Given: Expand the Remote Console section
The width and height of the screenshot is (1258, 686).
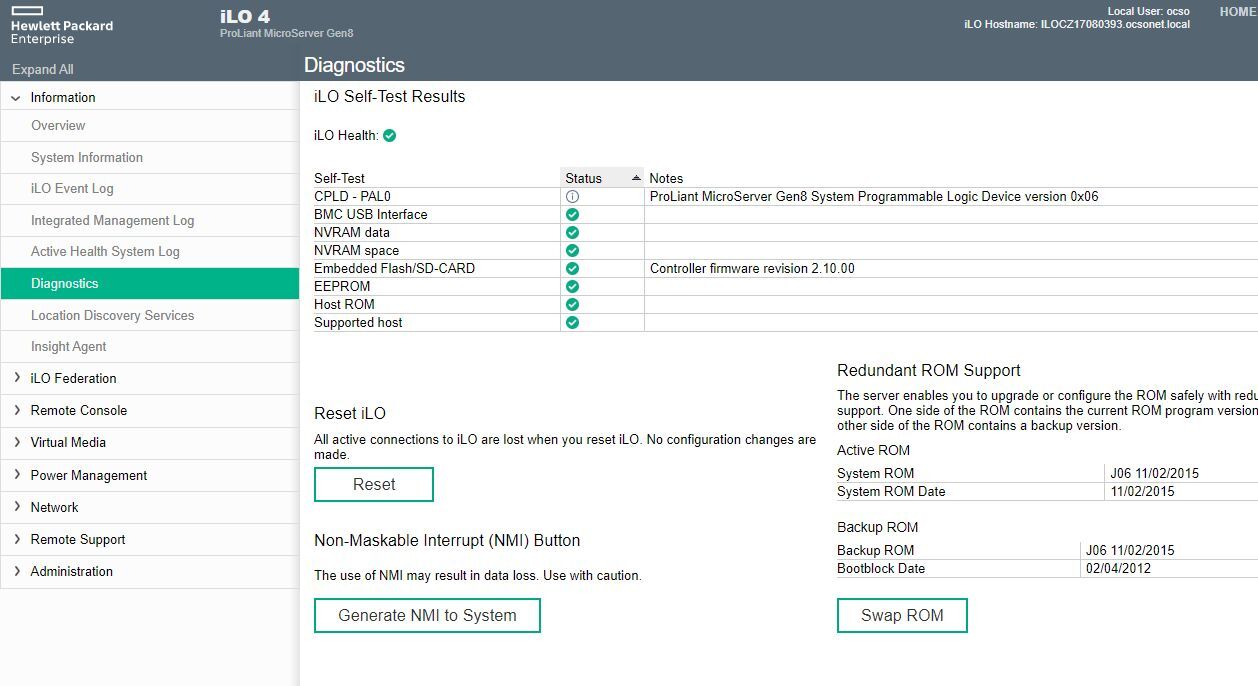Looking at the screenshot, I should point(16,410).
